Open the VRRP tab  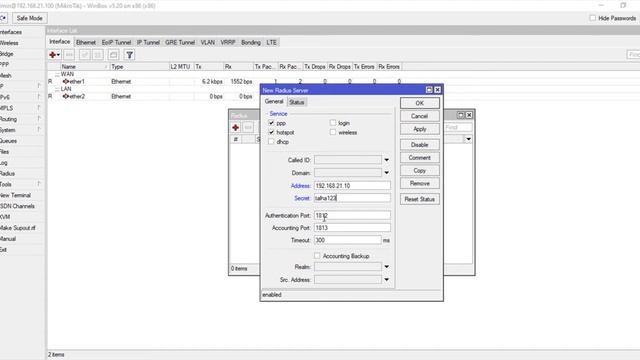(x=228, y=42)
